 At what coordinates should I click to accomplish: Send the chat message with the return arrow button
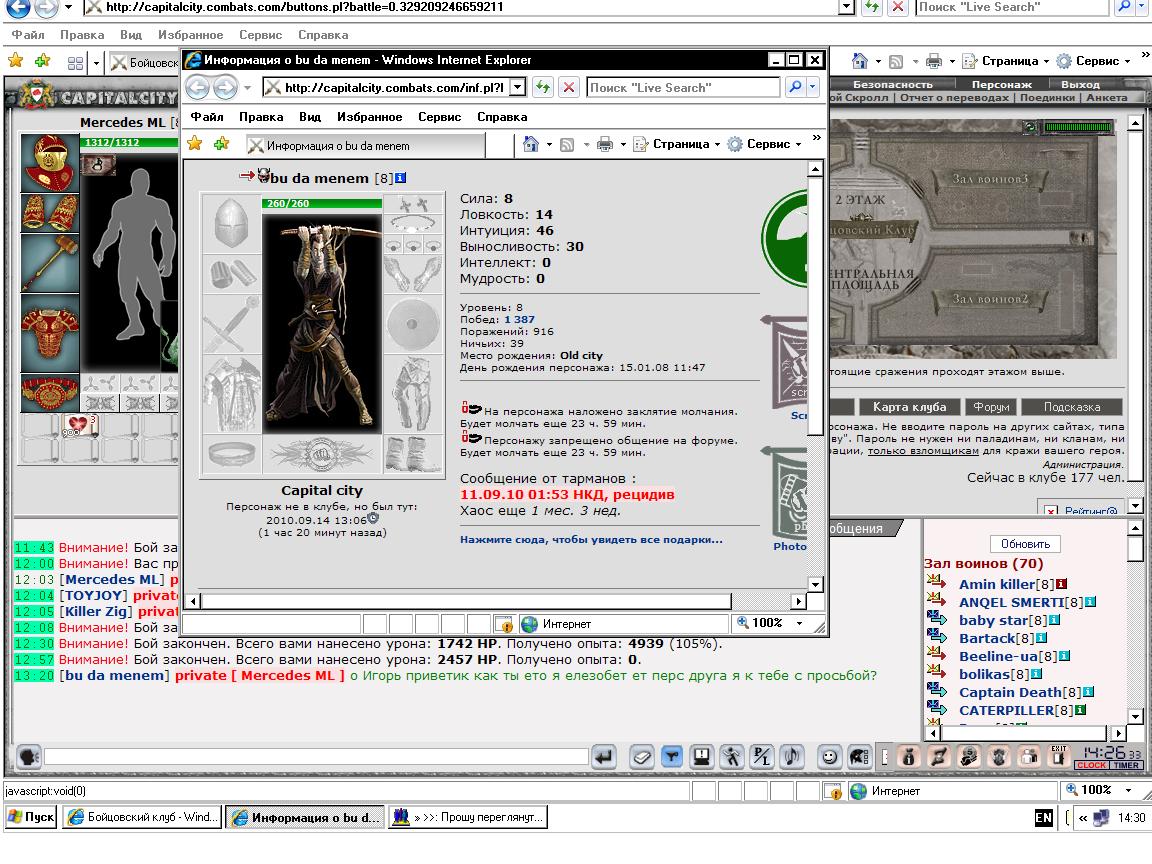[x=604, y=757]
